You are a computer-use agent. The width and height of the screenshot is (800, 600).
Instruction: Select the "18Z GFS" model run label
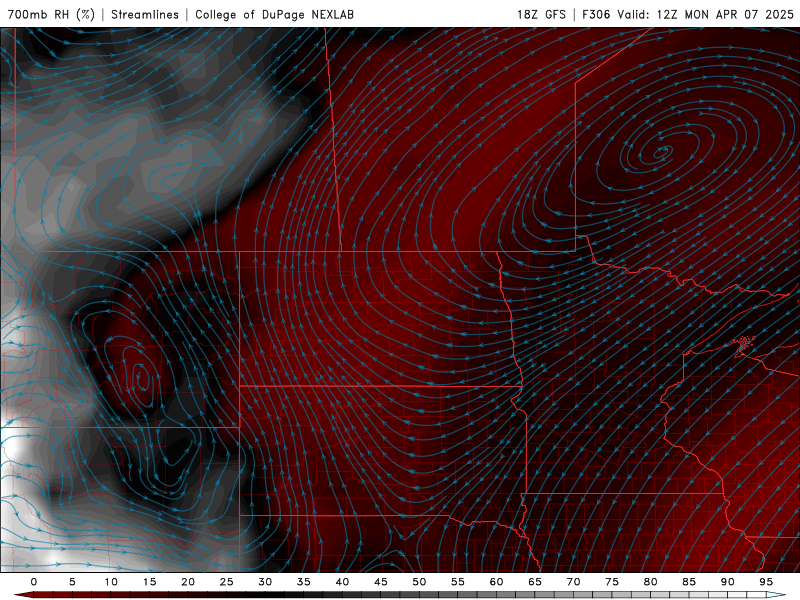(541, 14)
